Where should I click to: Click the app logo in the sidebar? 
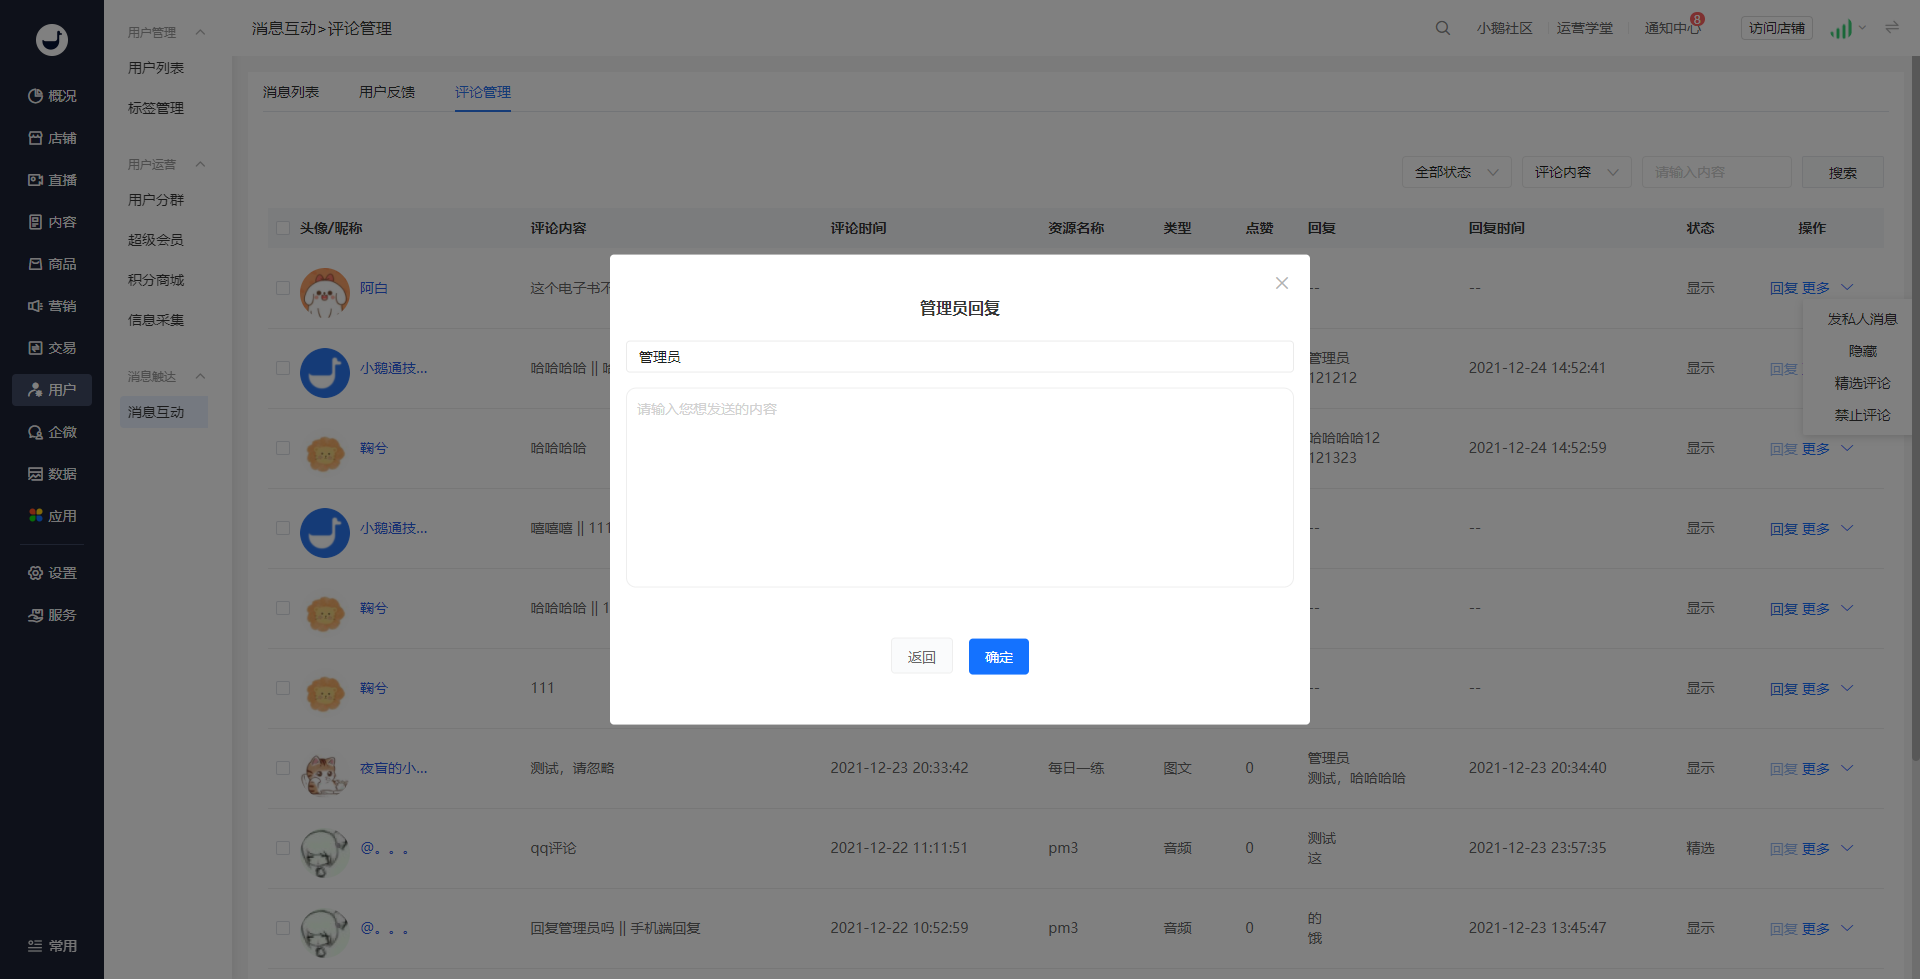(x=52, y=40)
